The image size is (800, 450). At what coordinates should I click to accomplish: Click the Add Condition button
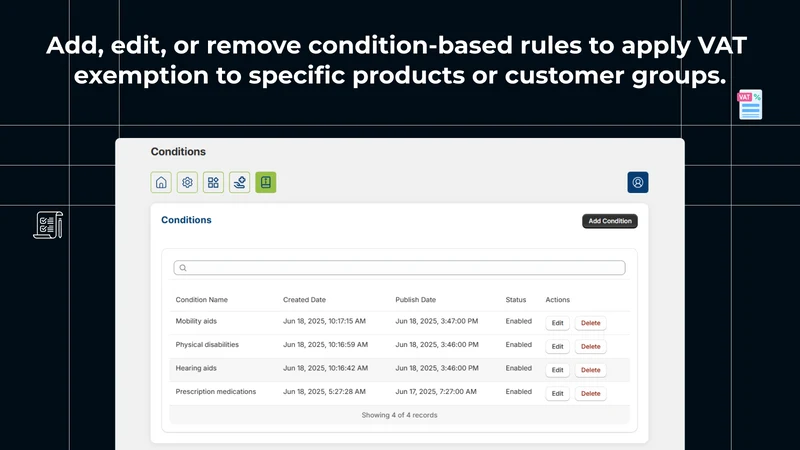click(610, 221)
